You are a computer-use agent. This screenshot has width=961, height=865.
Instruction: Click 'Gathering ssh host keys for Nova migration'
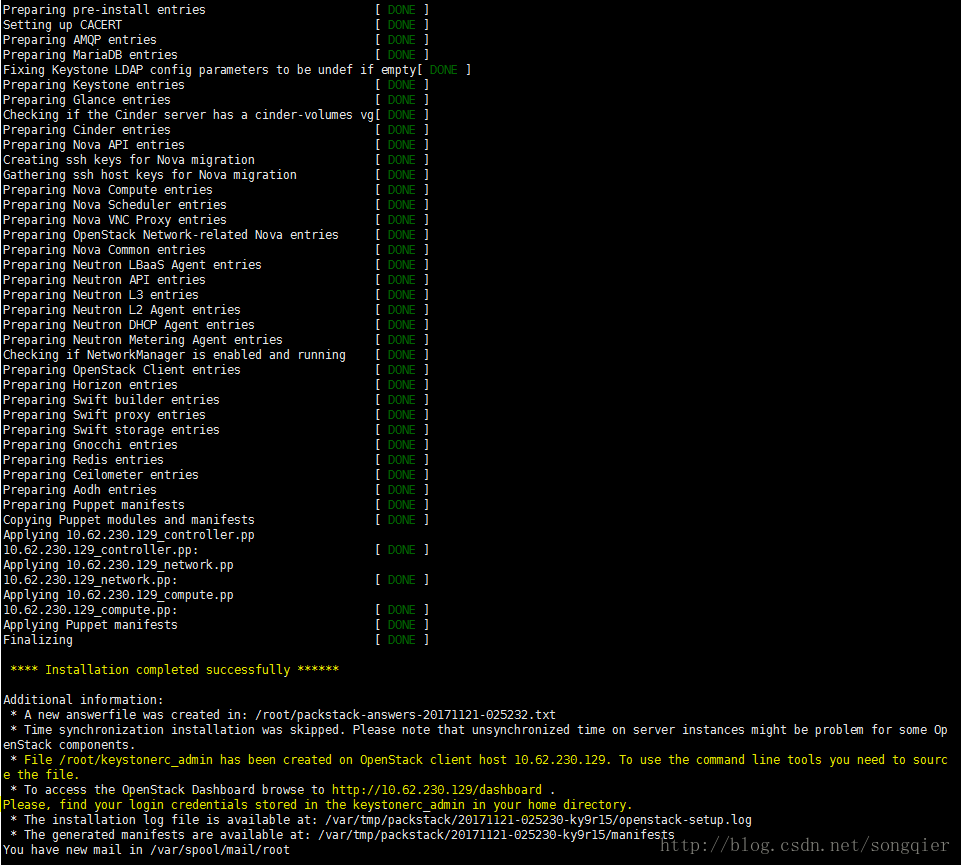150,175
